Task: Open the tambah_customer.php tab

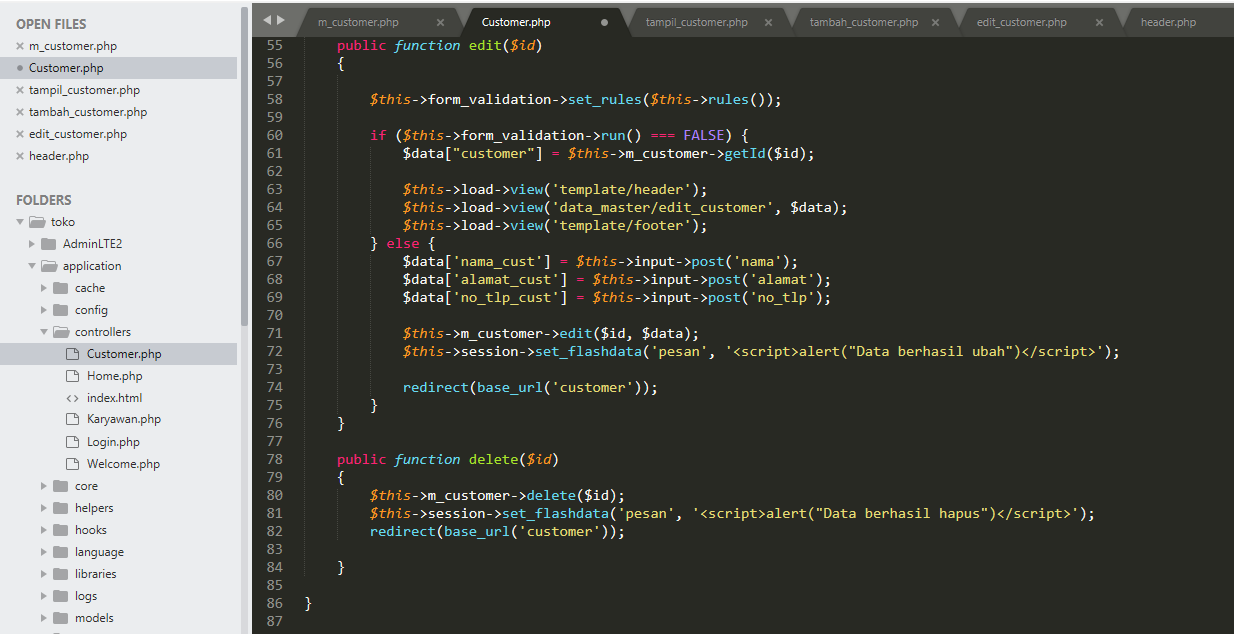Action: tap(864, 22)
